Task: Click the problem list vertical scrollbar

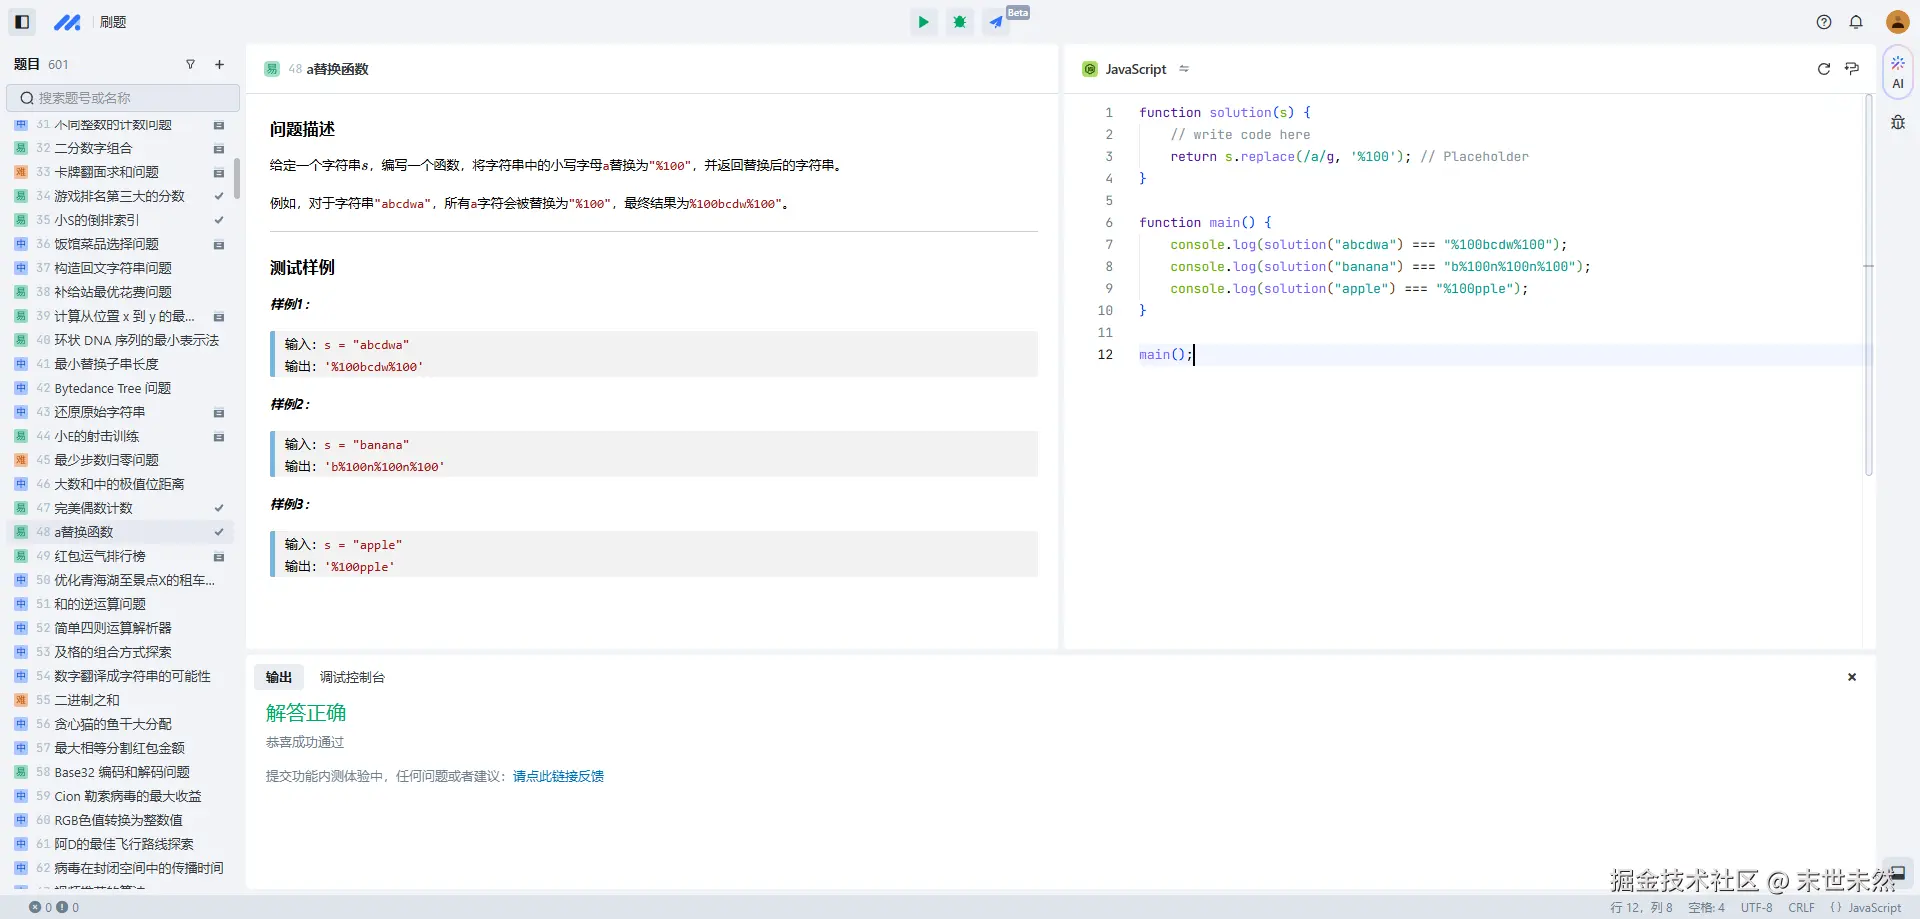Action: click(237, 178)
